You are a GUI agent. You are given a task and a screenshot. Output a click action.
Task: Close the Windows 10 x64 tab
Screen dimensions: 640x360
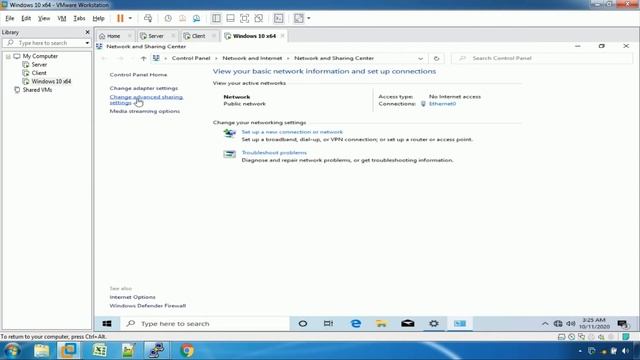pyautogui.click(x=282, y=36)
